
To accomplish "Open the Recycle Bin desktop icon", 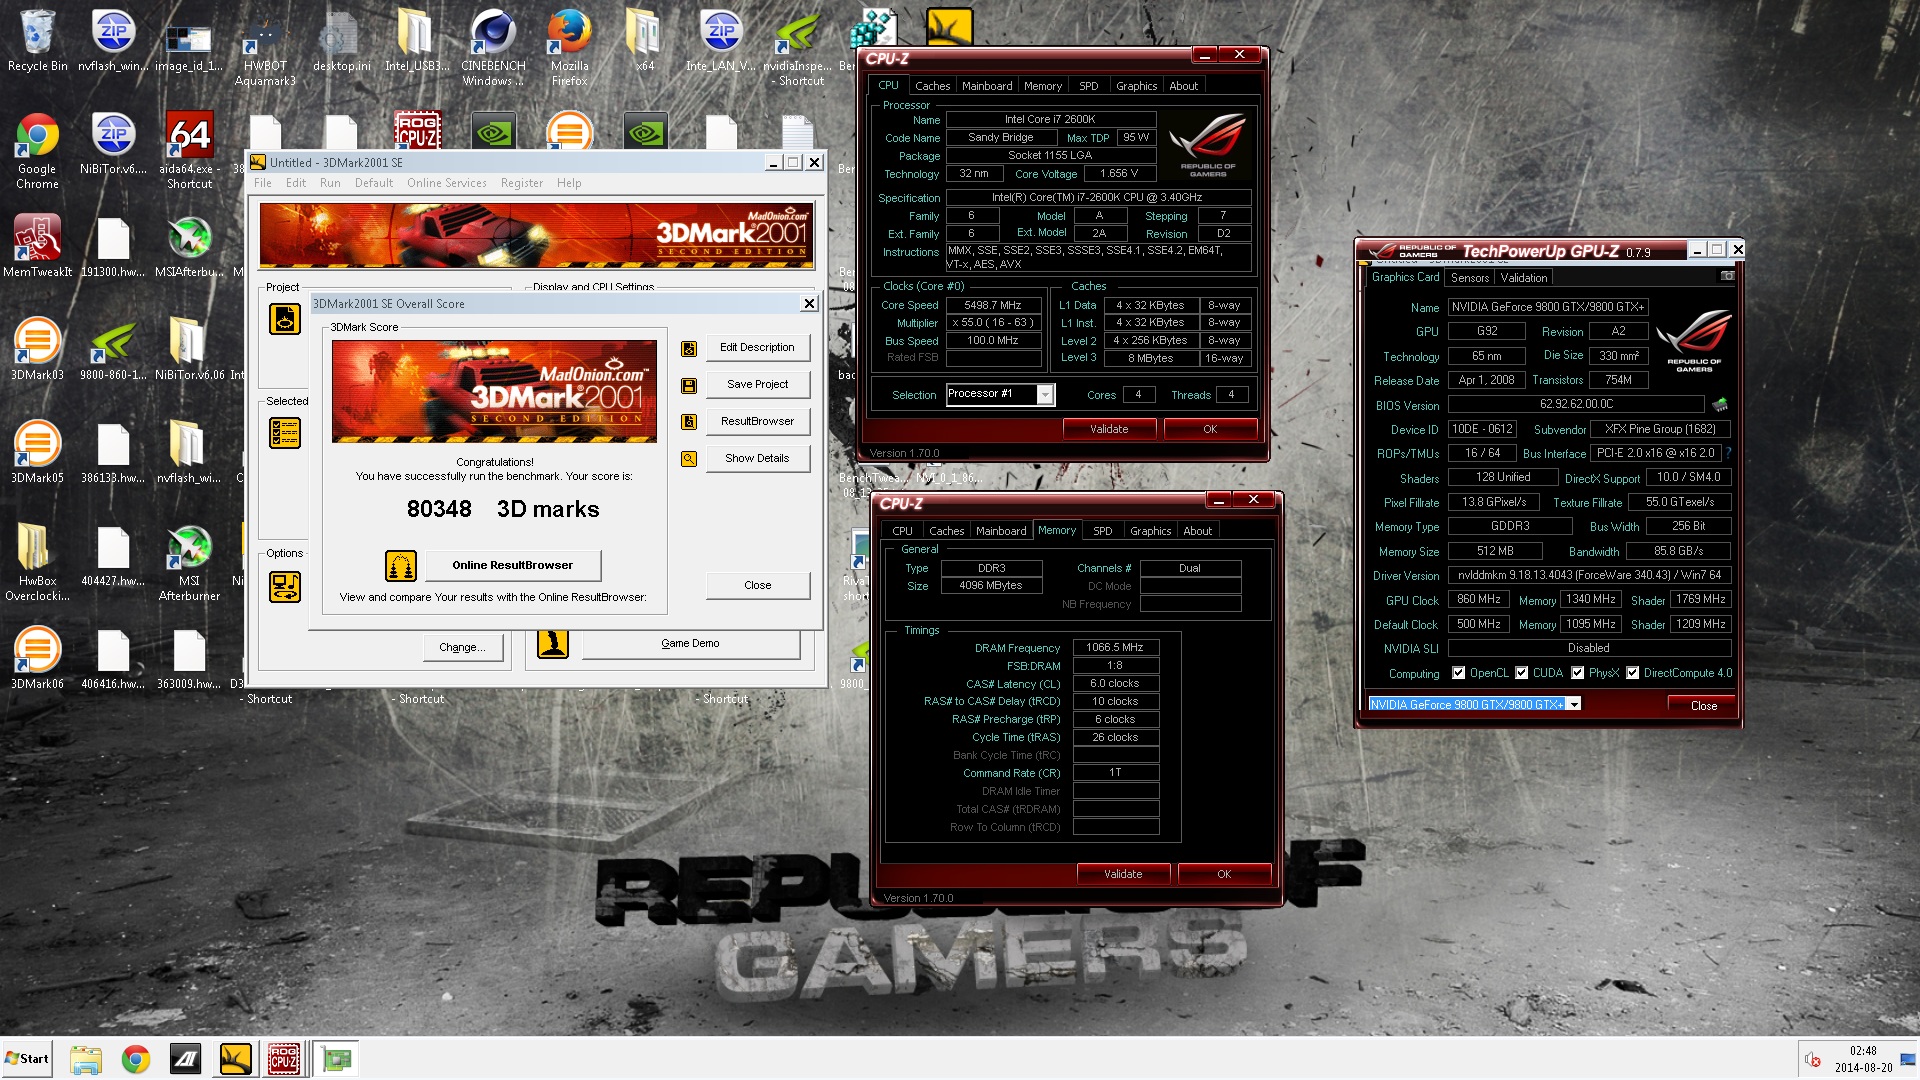I will click(x=37, y=40).
